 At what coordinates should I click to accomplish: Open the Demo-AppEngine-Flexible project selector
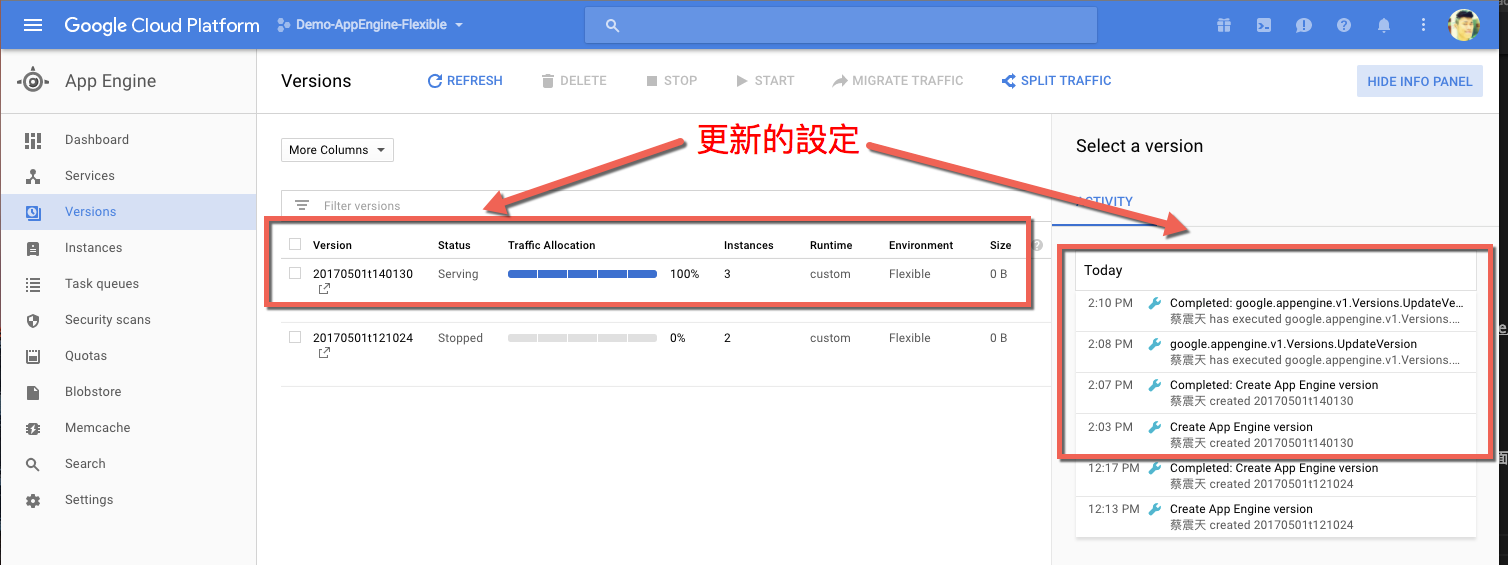pos(370,25)
